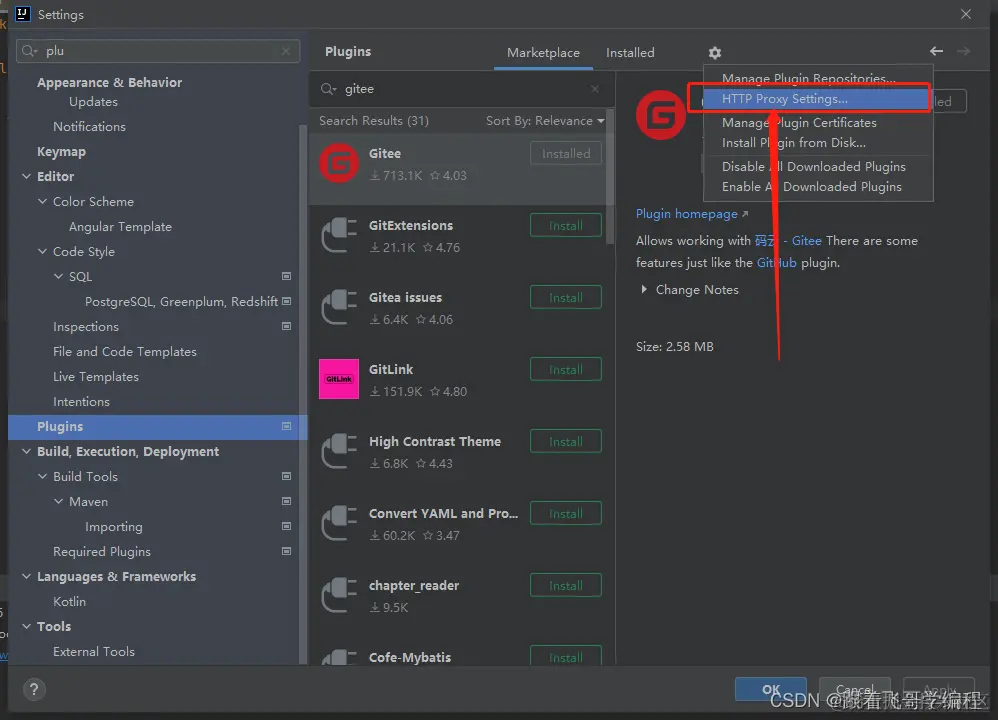The height and width of the screenshot is (720, 998).
Task: Select Keymap in settings tree
Action: point(61,152)
